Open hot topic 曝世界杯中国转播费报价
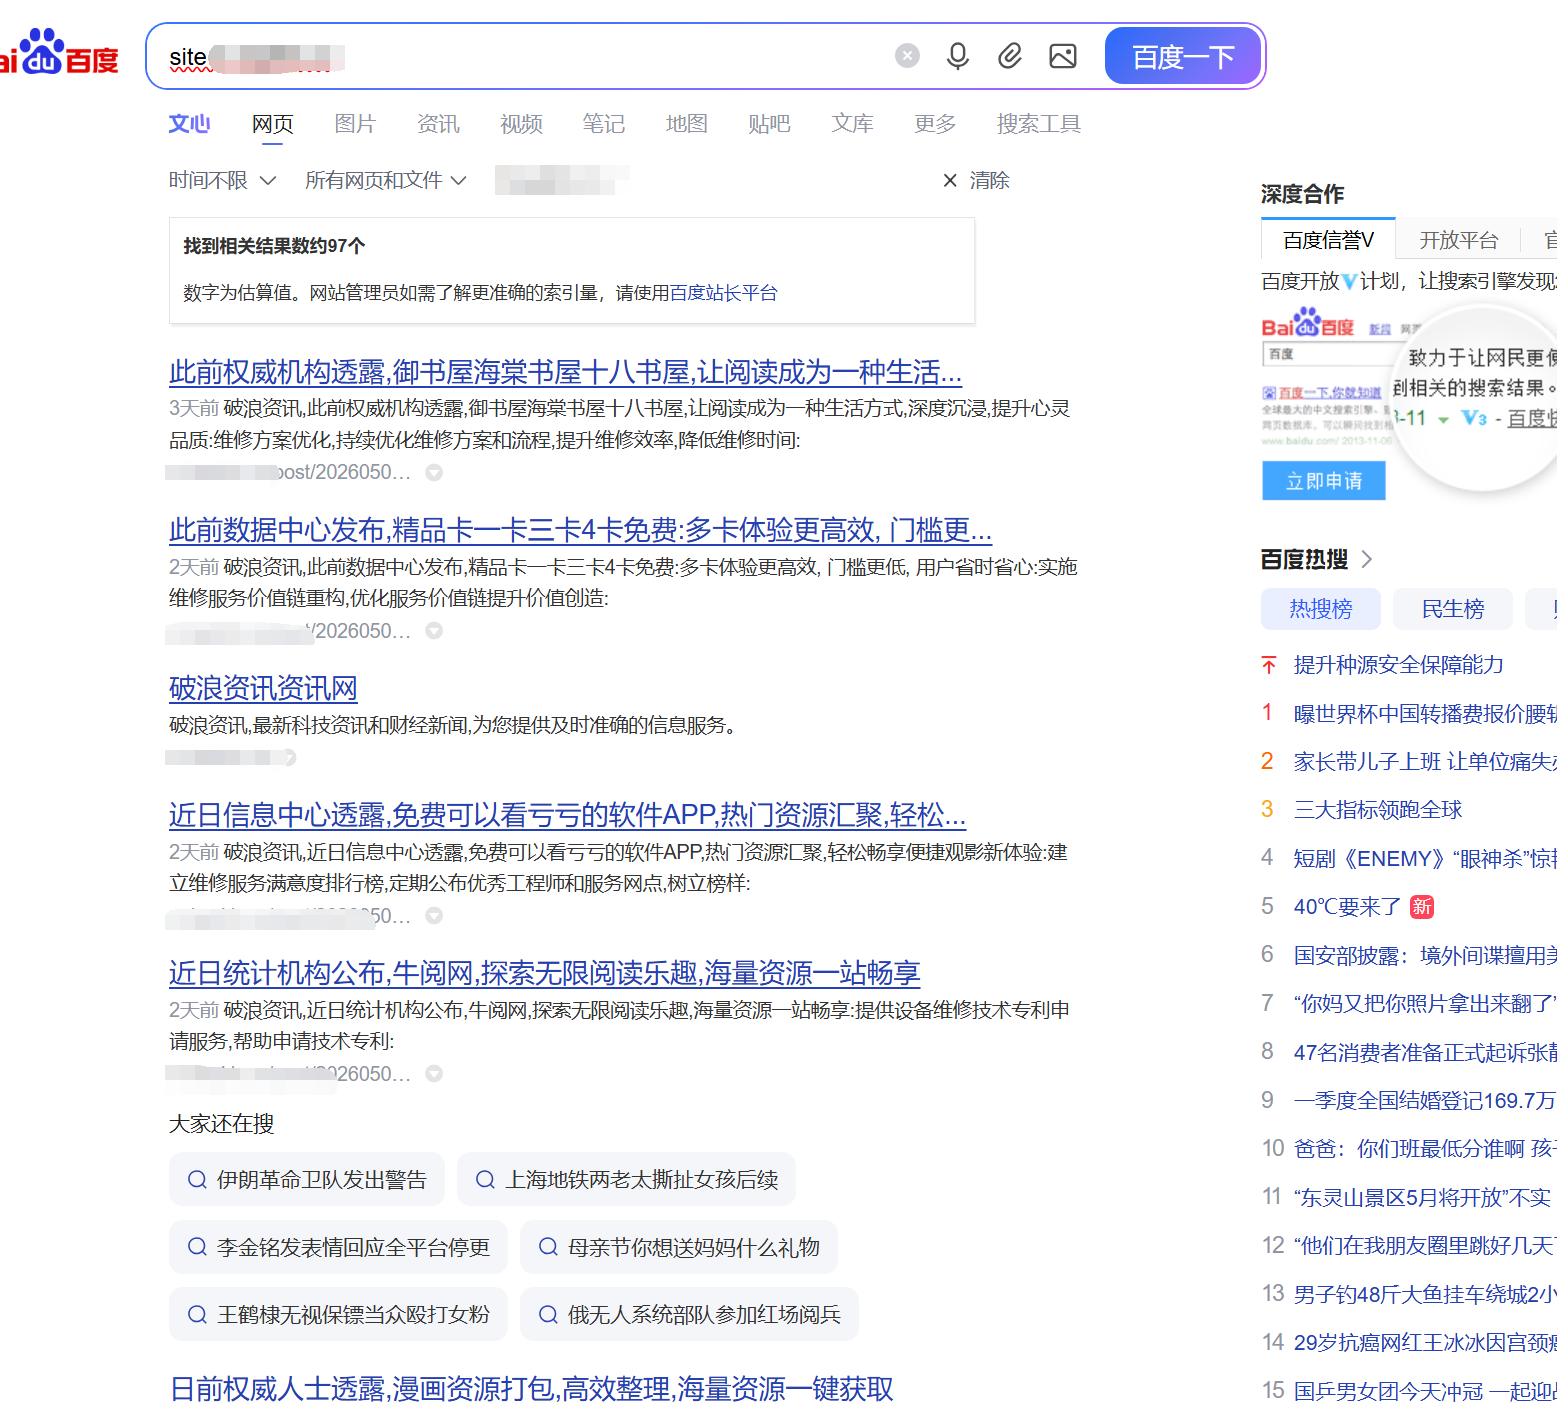This screenshot has width=1557, height=1403. (x=1425, y=714)
